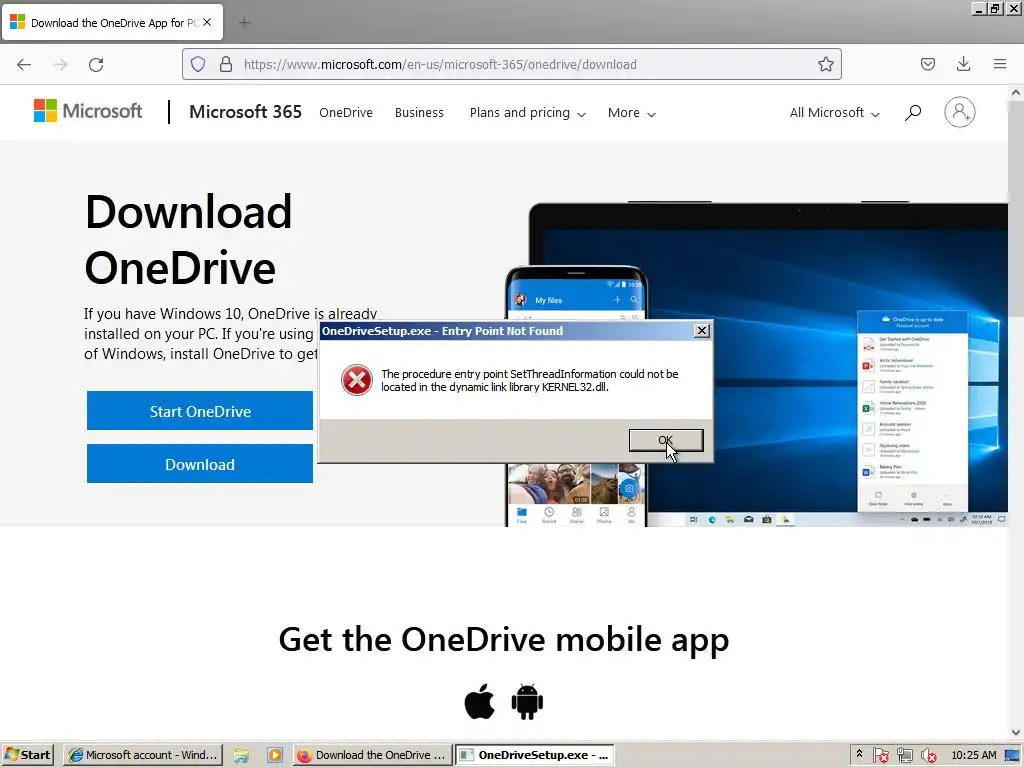The image size is (1024, 768).
Task: Go back to previous page
Action: (24, 64)
